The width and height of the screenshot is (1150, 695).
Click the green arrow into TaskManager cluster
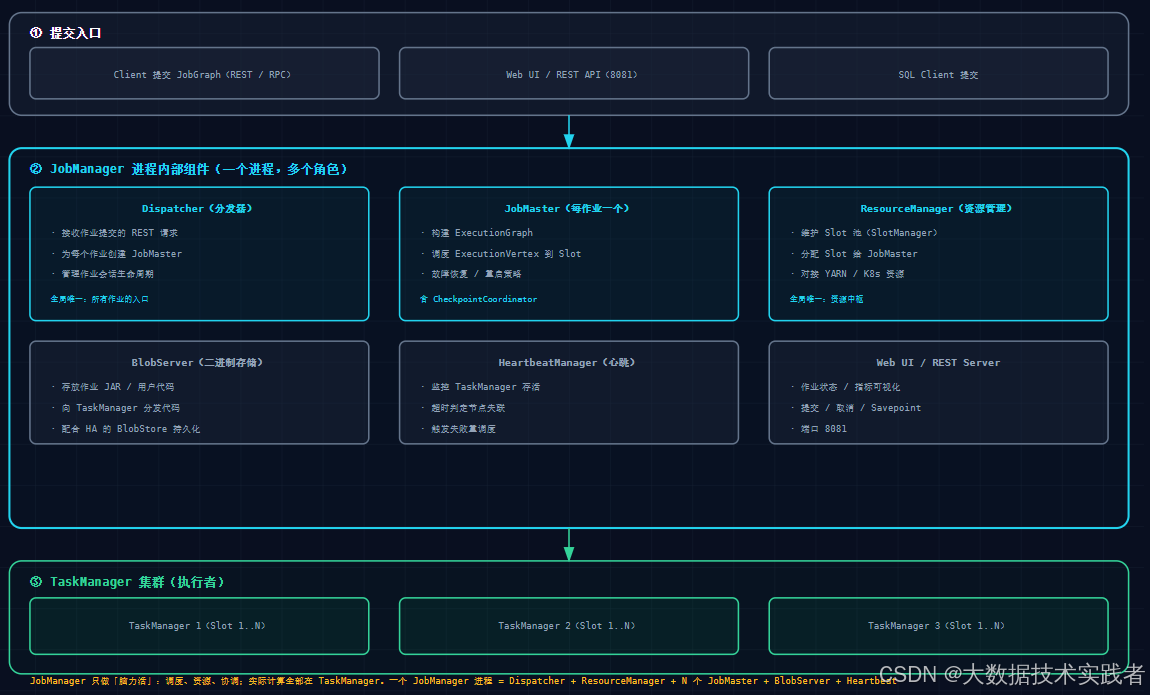(x=568, y=545)
